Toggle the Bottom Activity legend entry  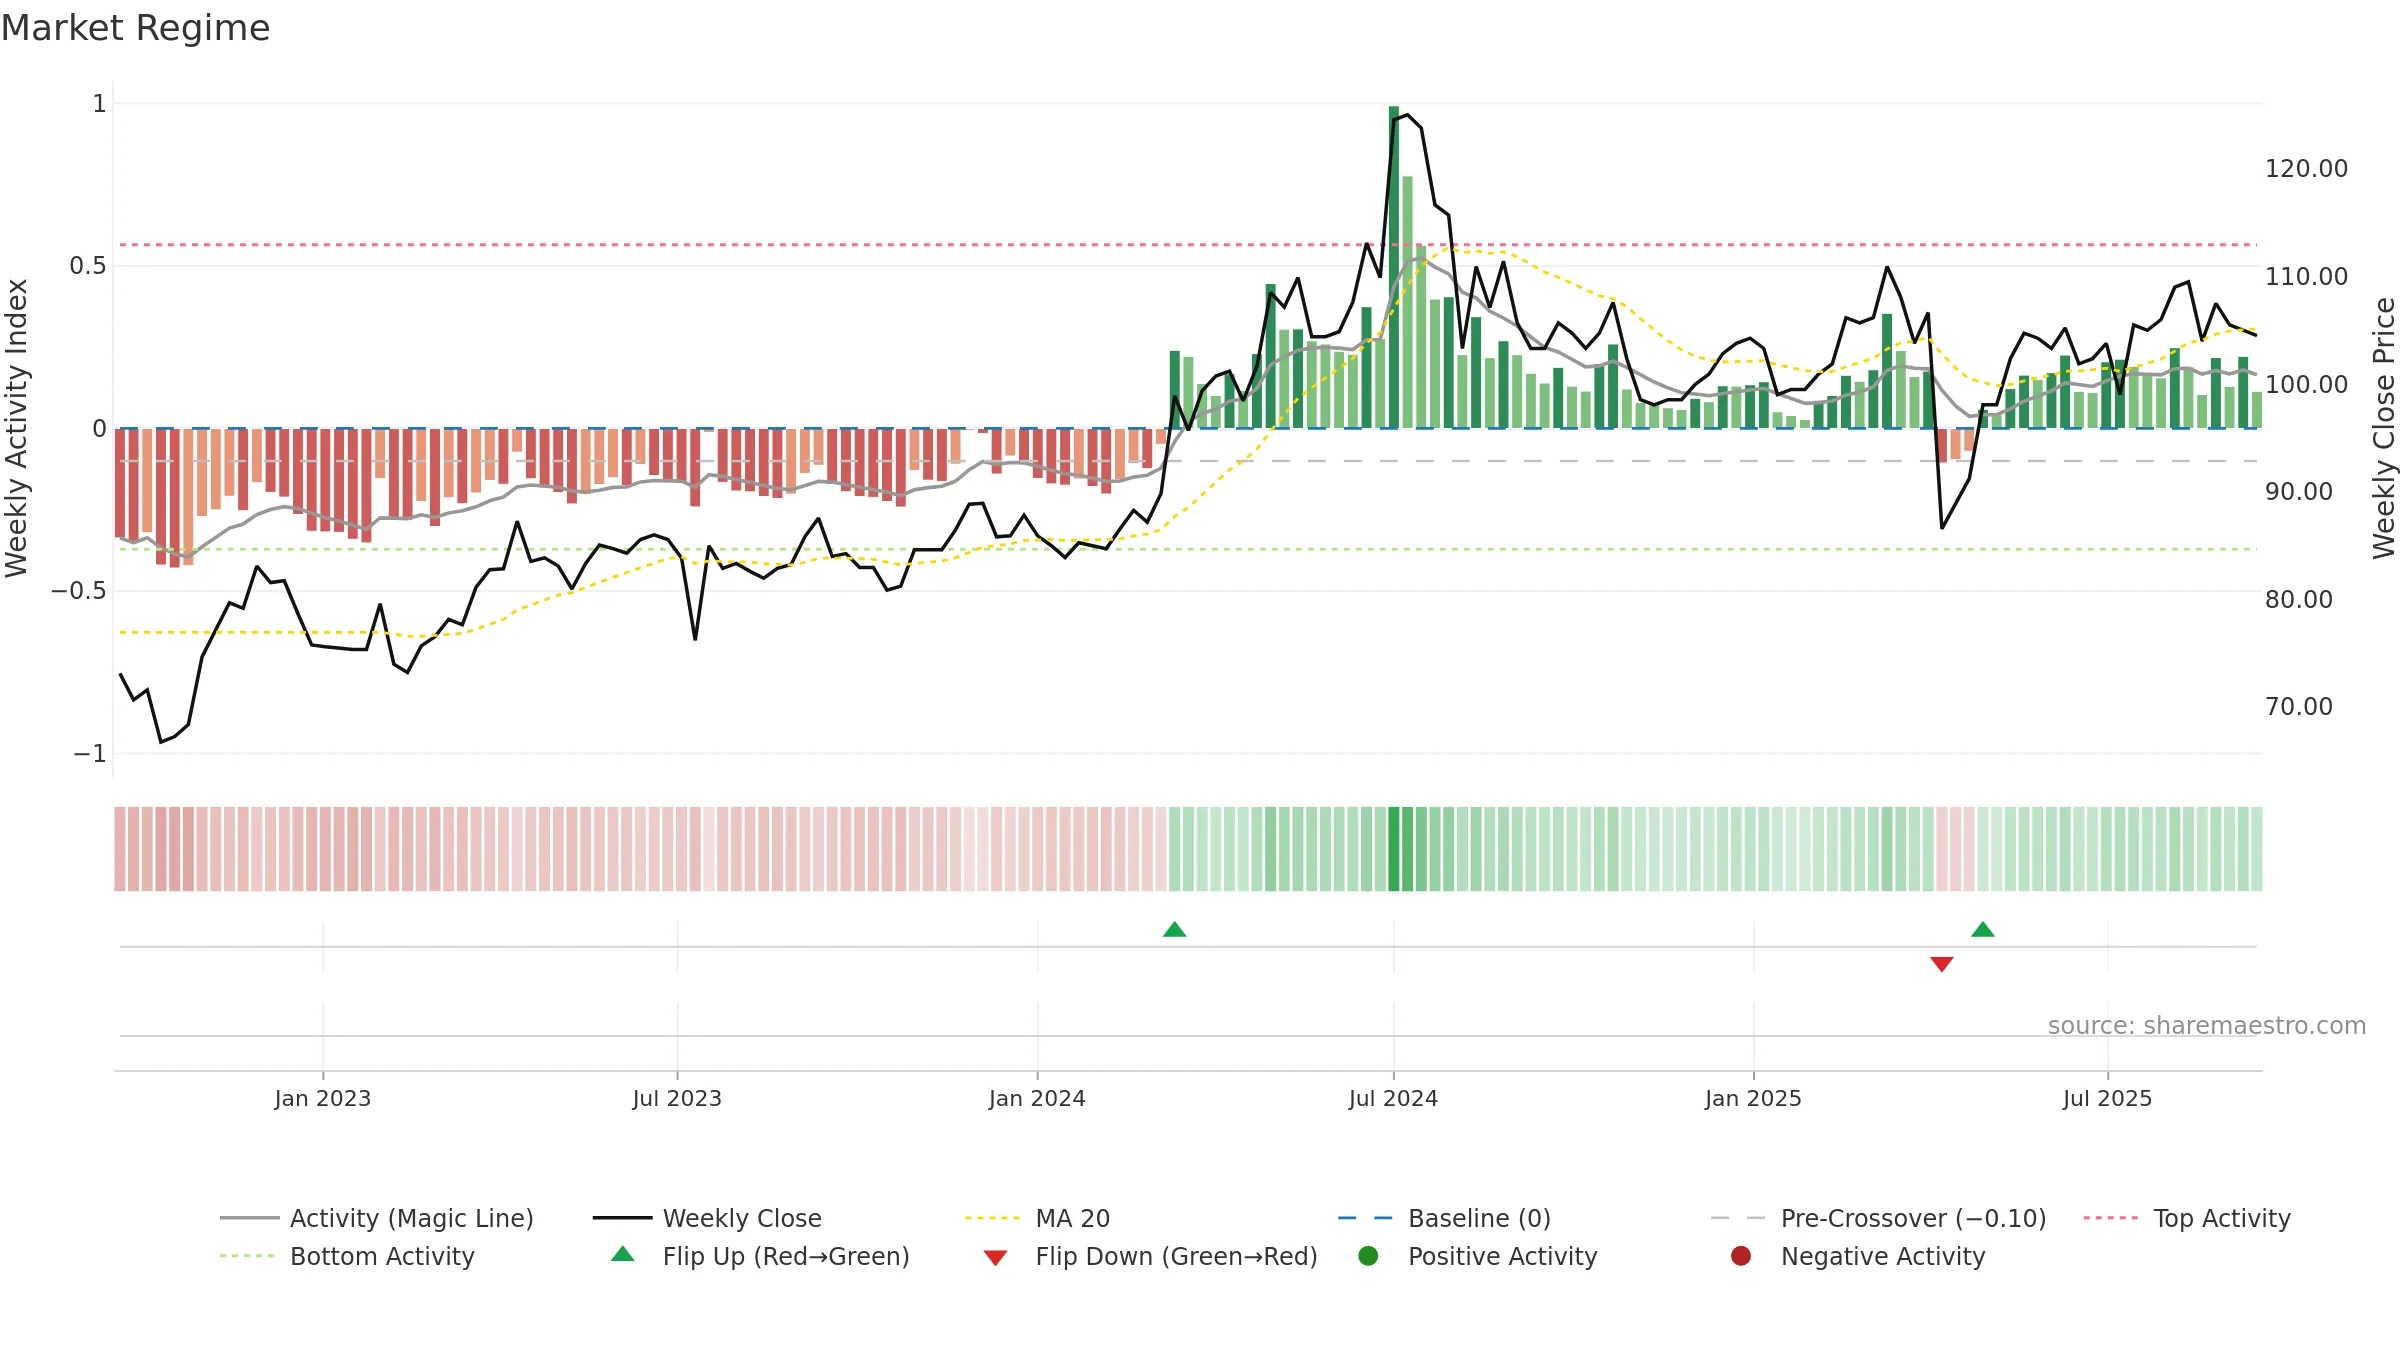tap(347, 1256)
